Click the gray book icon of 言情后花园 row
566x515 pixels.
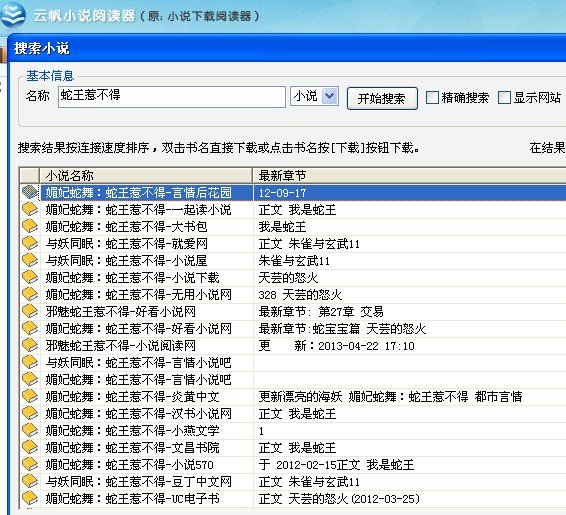click(x=30, y=192)
